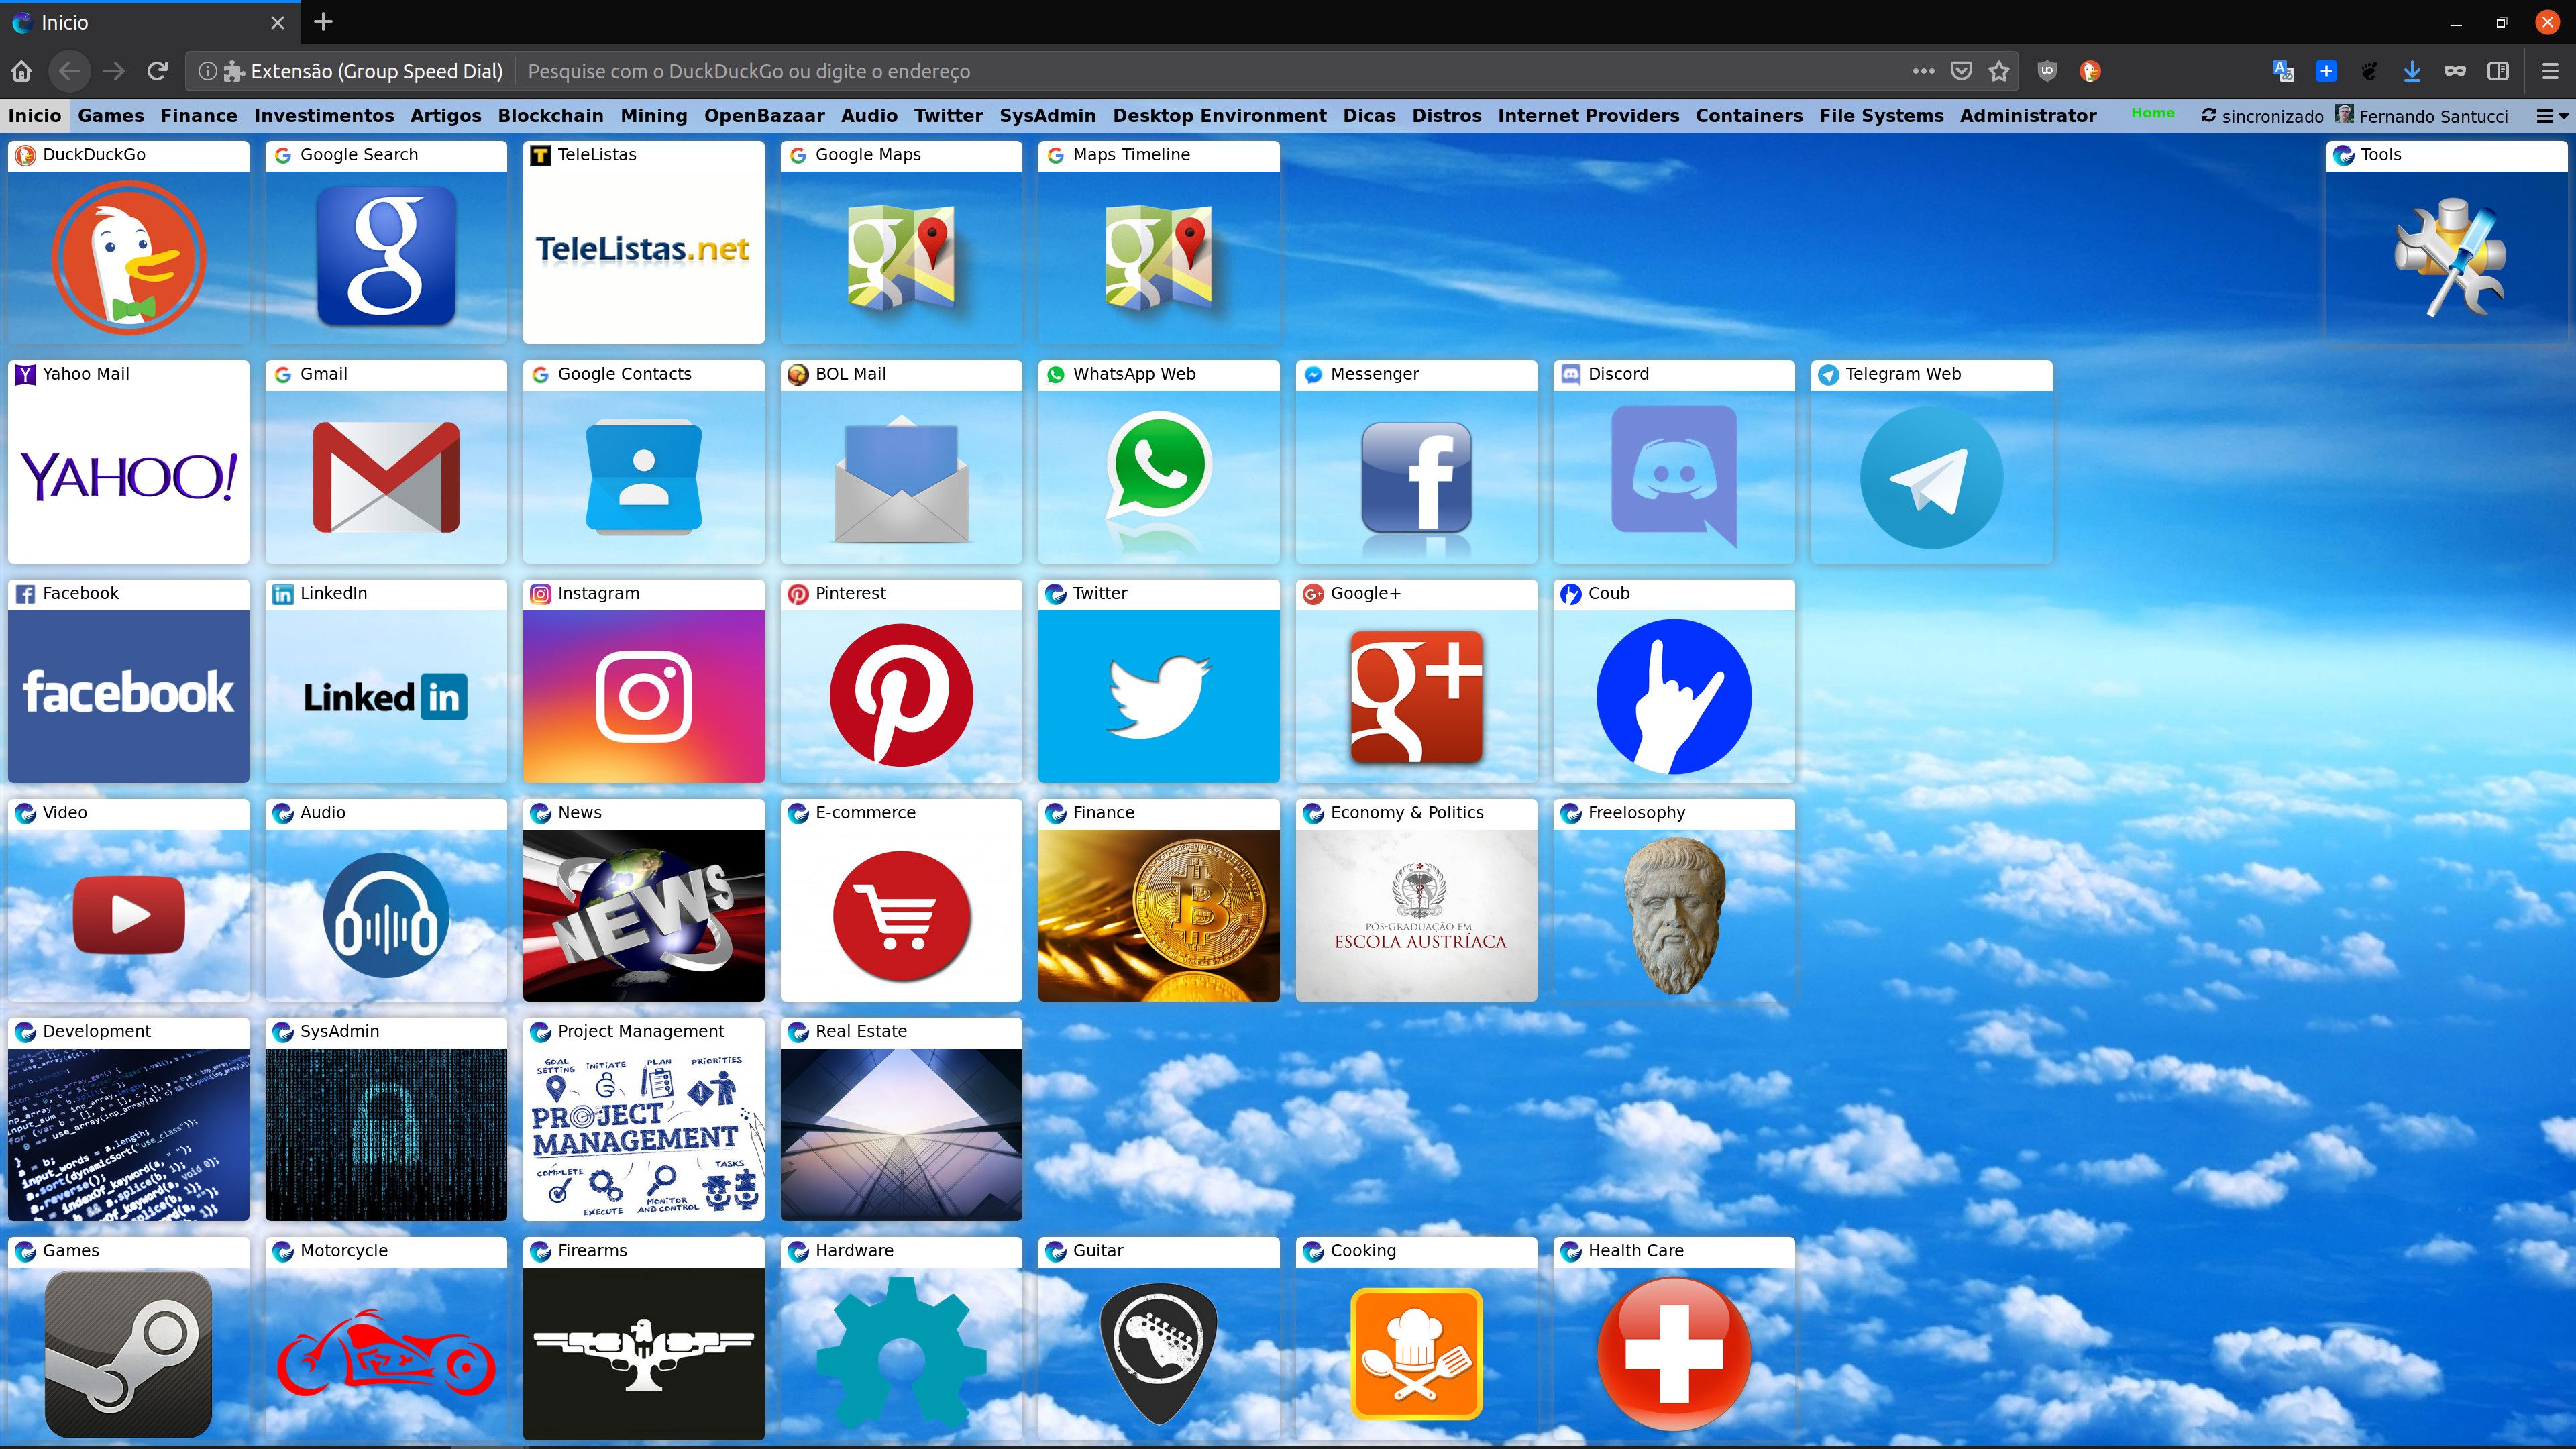
Task: Open SysAdmin bookmarks menu item
Action: coord(1047,115)
